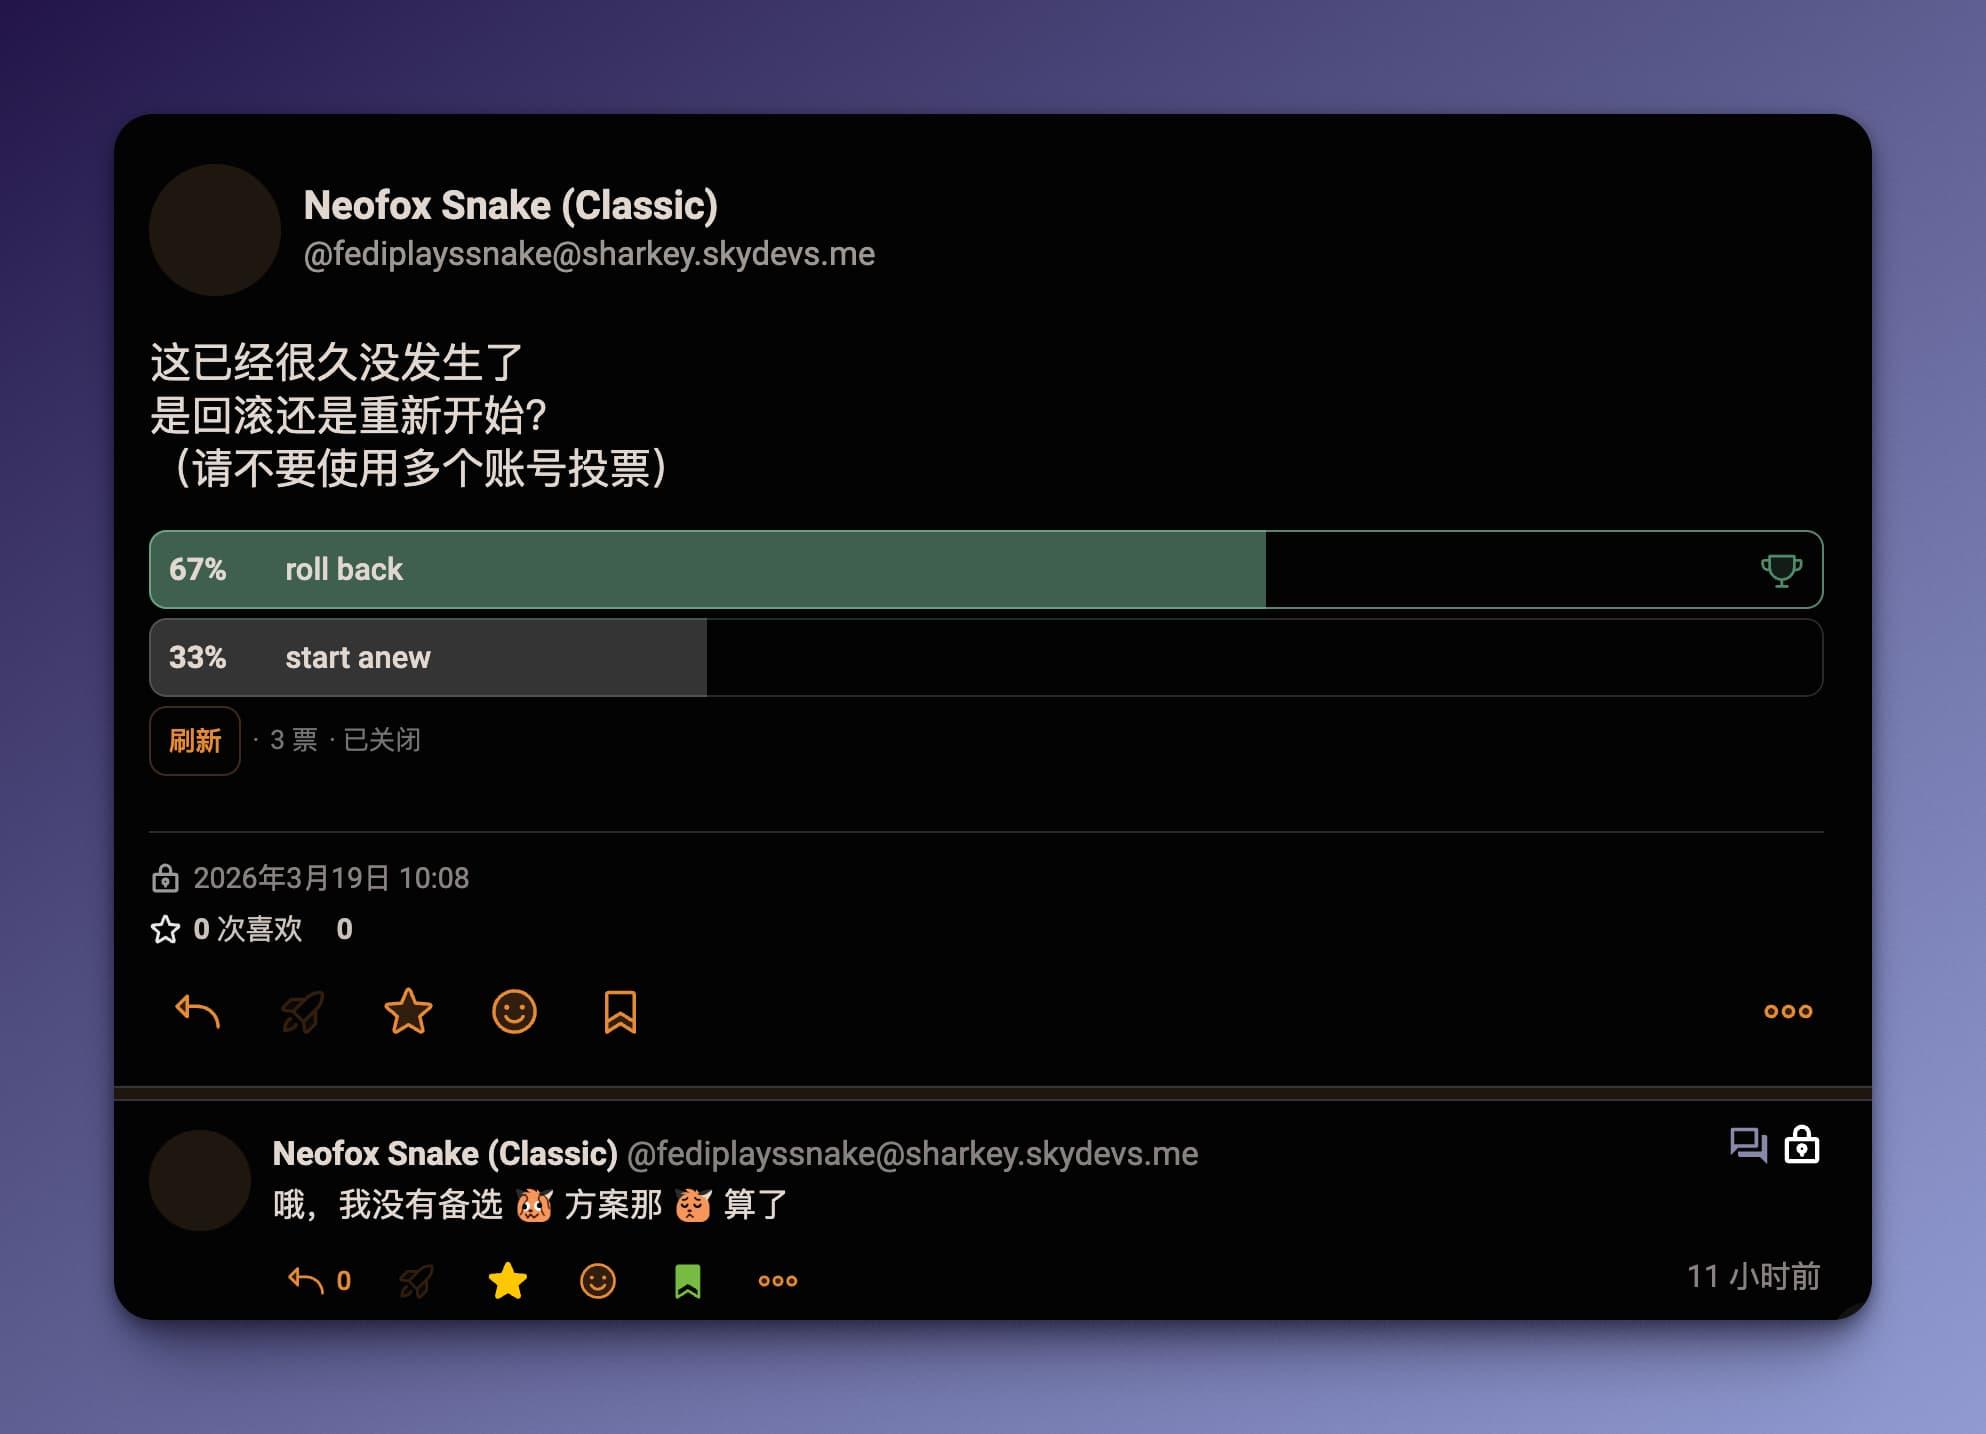Star the main poll post
This screenshot has height=1434, width=1986.
tap(408, 1012)
